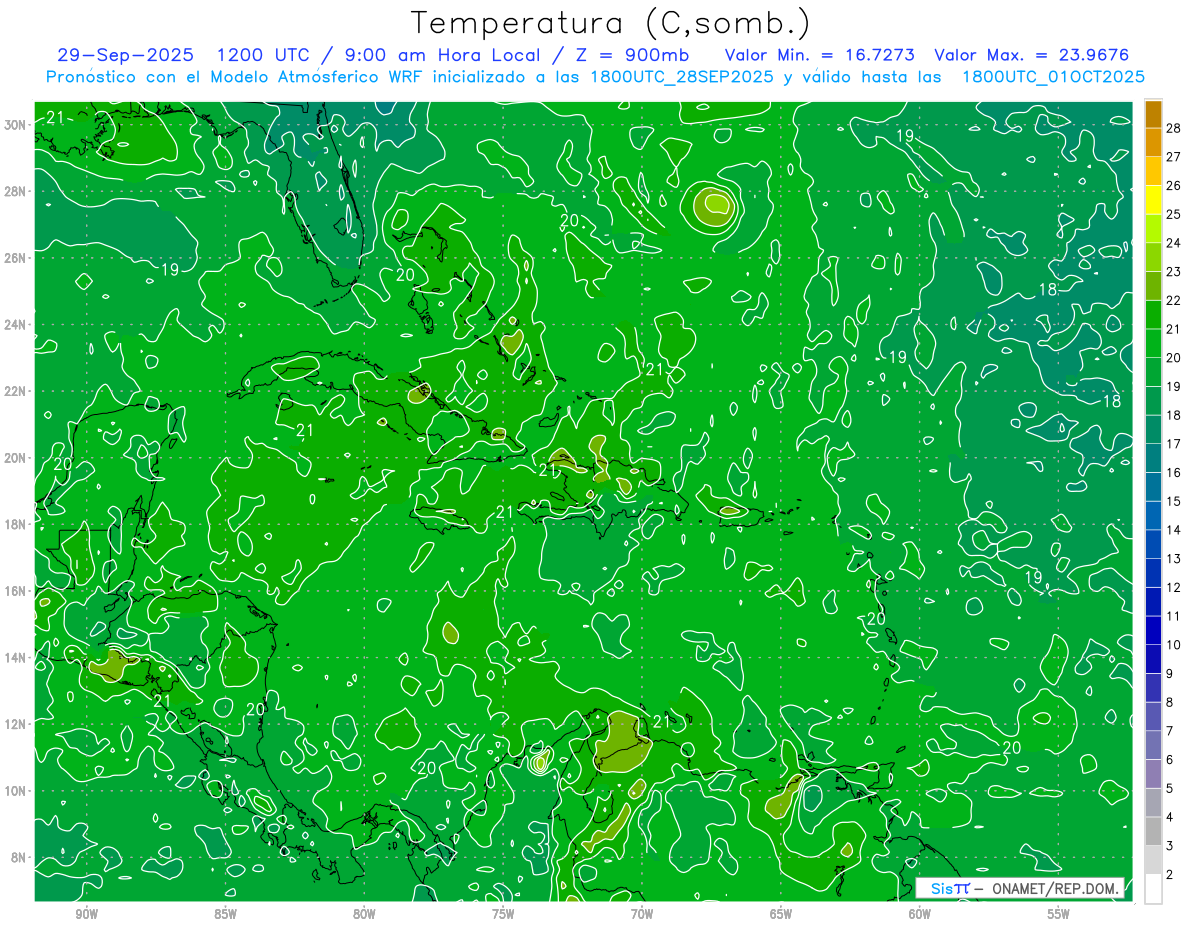
Task: Click "9:00 am Hora Local" in the header
Action: (x=441, y=55)
